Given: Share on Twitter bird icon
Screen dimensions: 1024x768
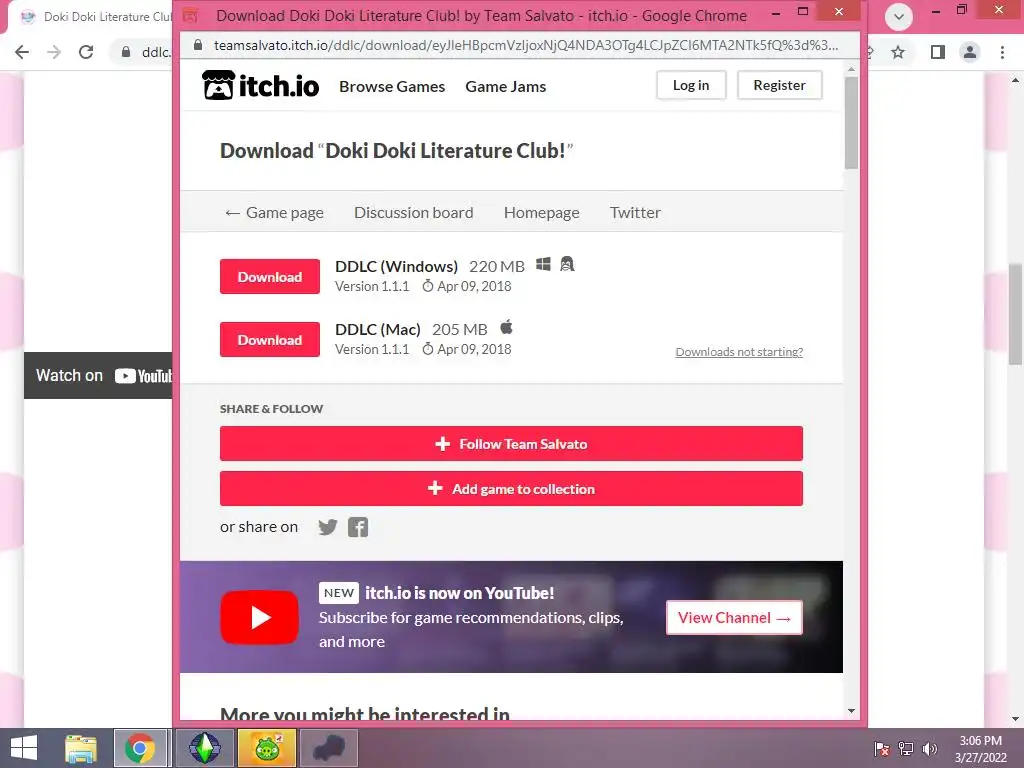Looking at the screenshot, I should point(328,527).
